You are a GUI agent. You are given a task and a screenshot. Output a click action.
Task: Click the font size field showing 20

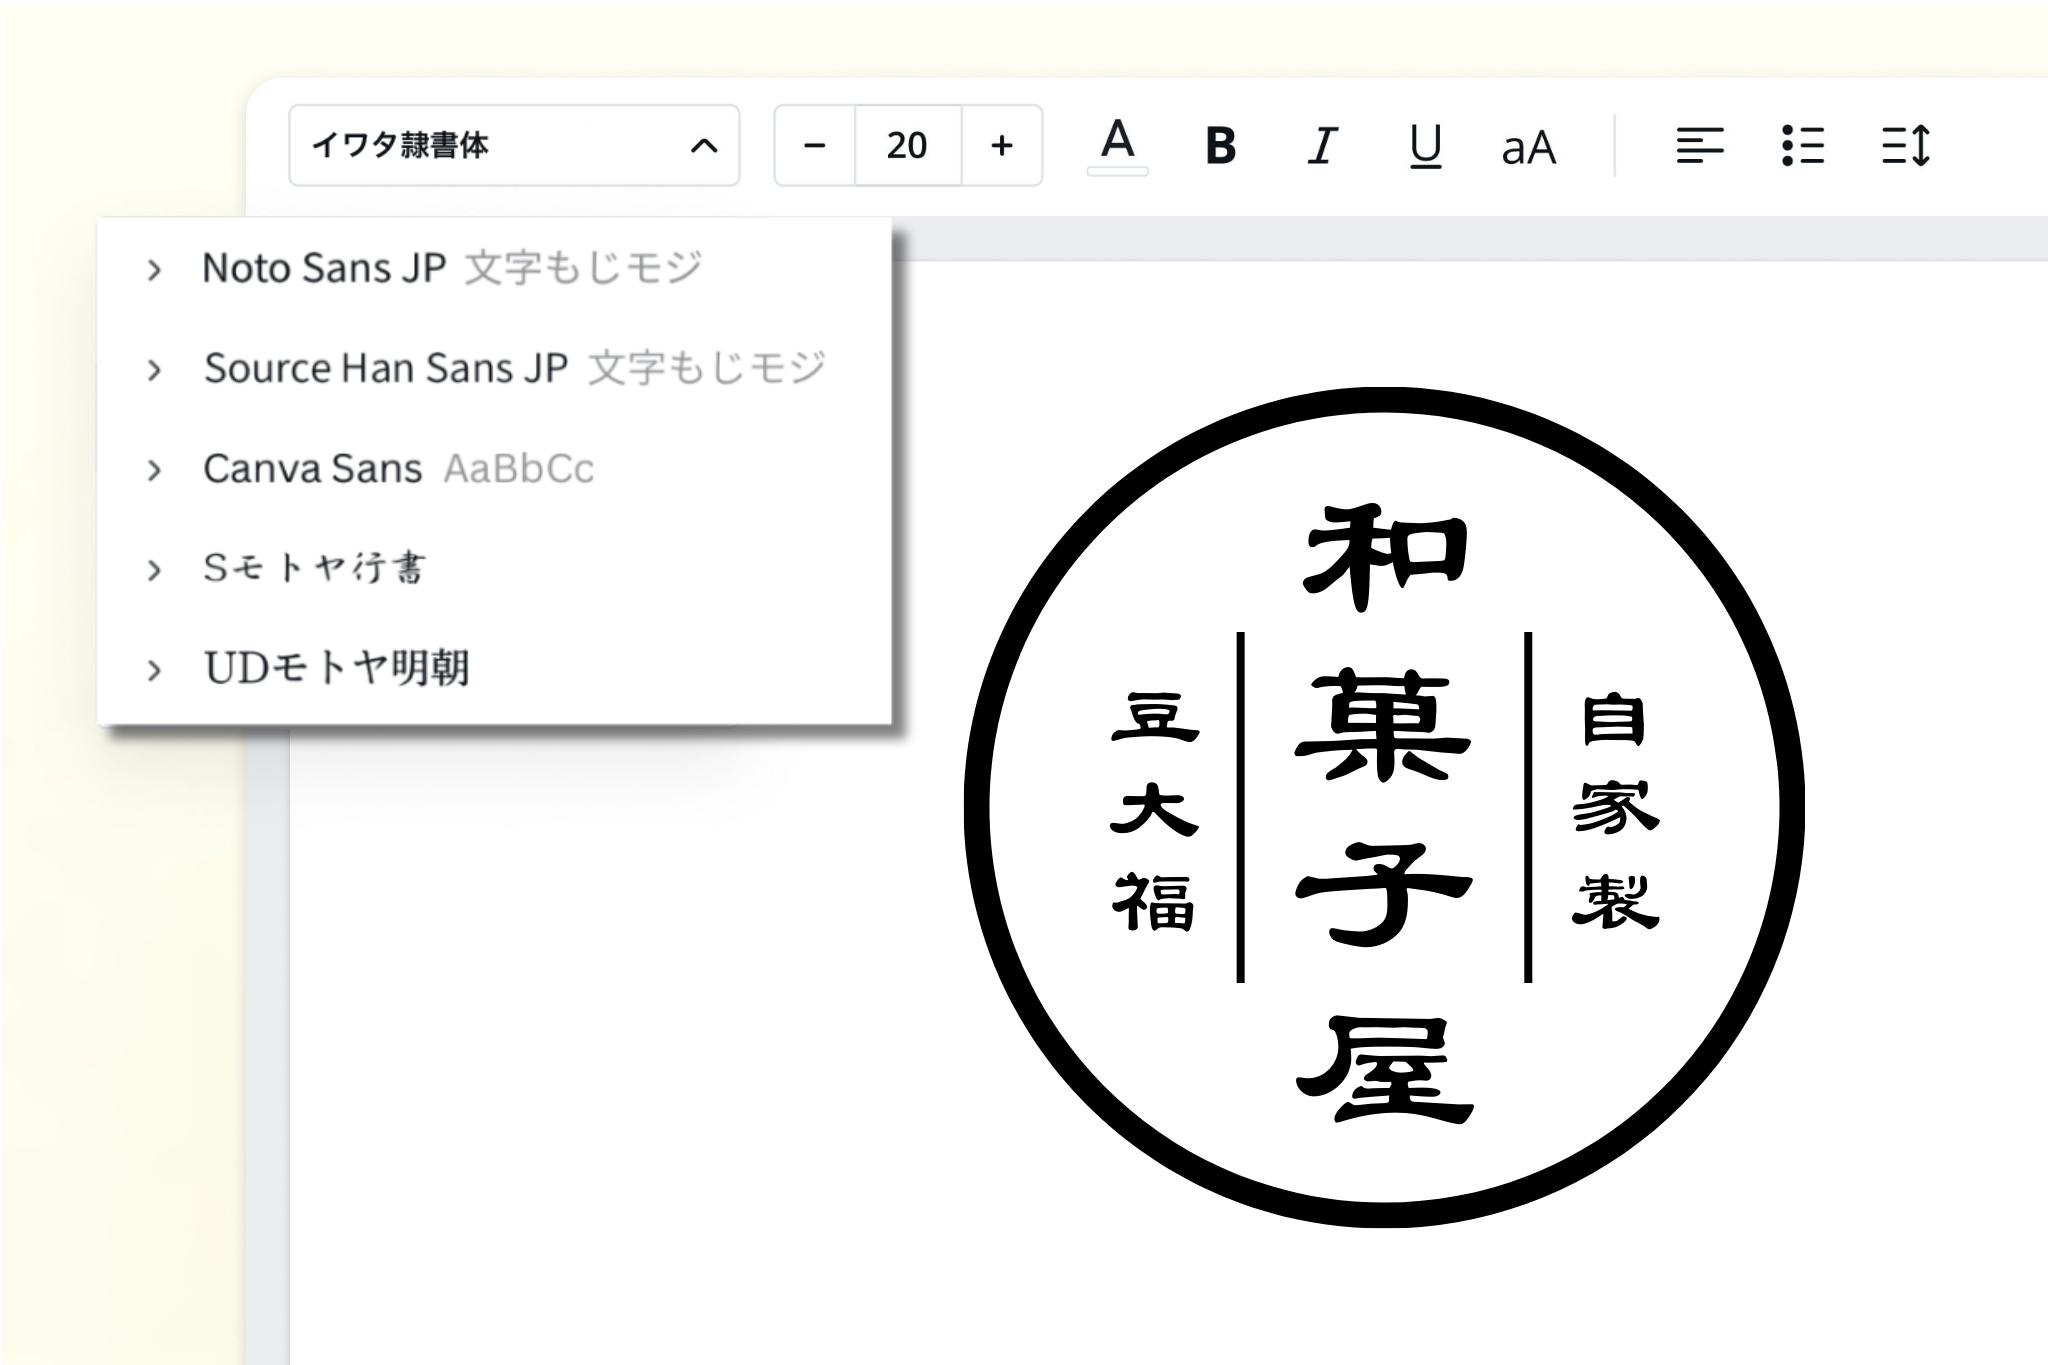click(907, 146)
